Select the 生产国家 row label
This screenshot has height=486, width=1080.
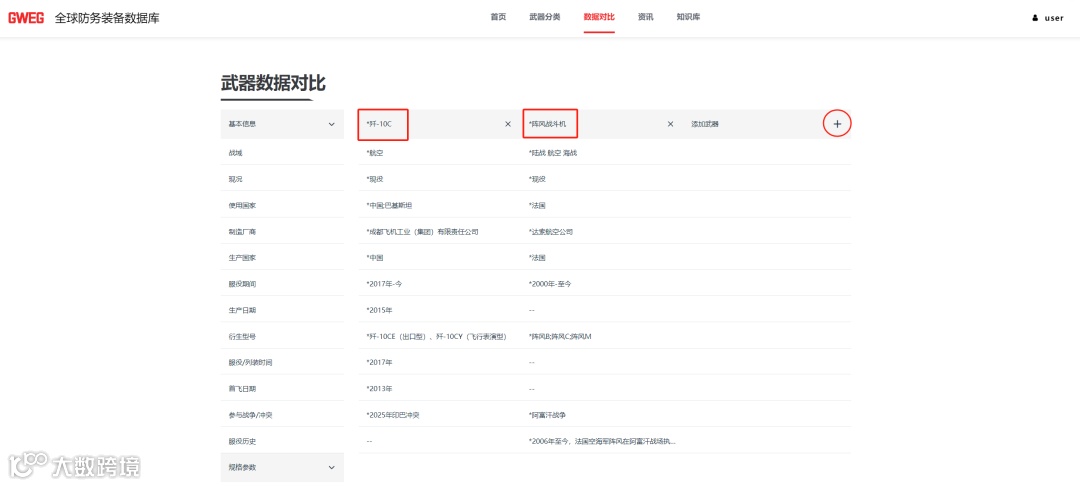[242, 257]
